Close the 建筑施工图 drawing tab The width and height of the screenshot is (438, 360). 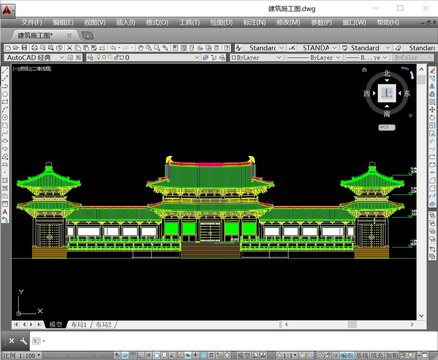[x=69, y=35]
